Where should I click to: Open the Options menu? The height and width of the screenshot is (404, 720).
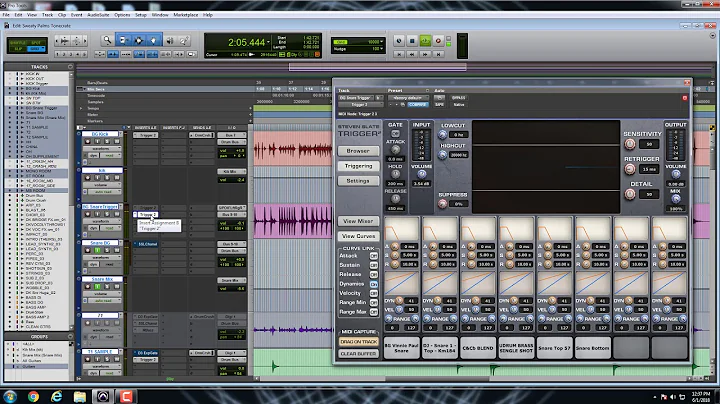click(x=122, y=15)
